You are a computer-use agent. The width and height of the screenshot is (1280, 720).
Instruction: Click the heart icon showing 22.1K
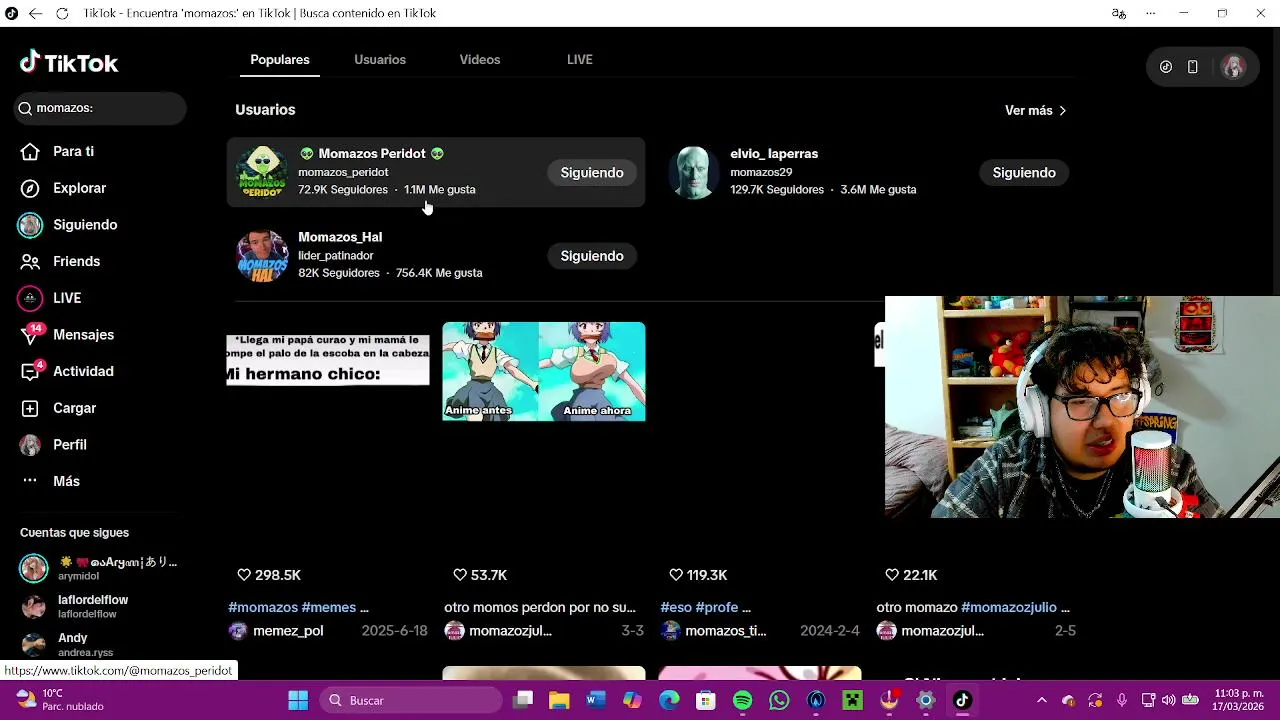pyautogui.click(x=892, y=575)
